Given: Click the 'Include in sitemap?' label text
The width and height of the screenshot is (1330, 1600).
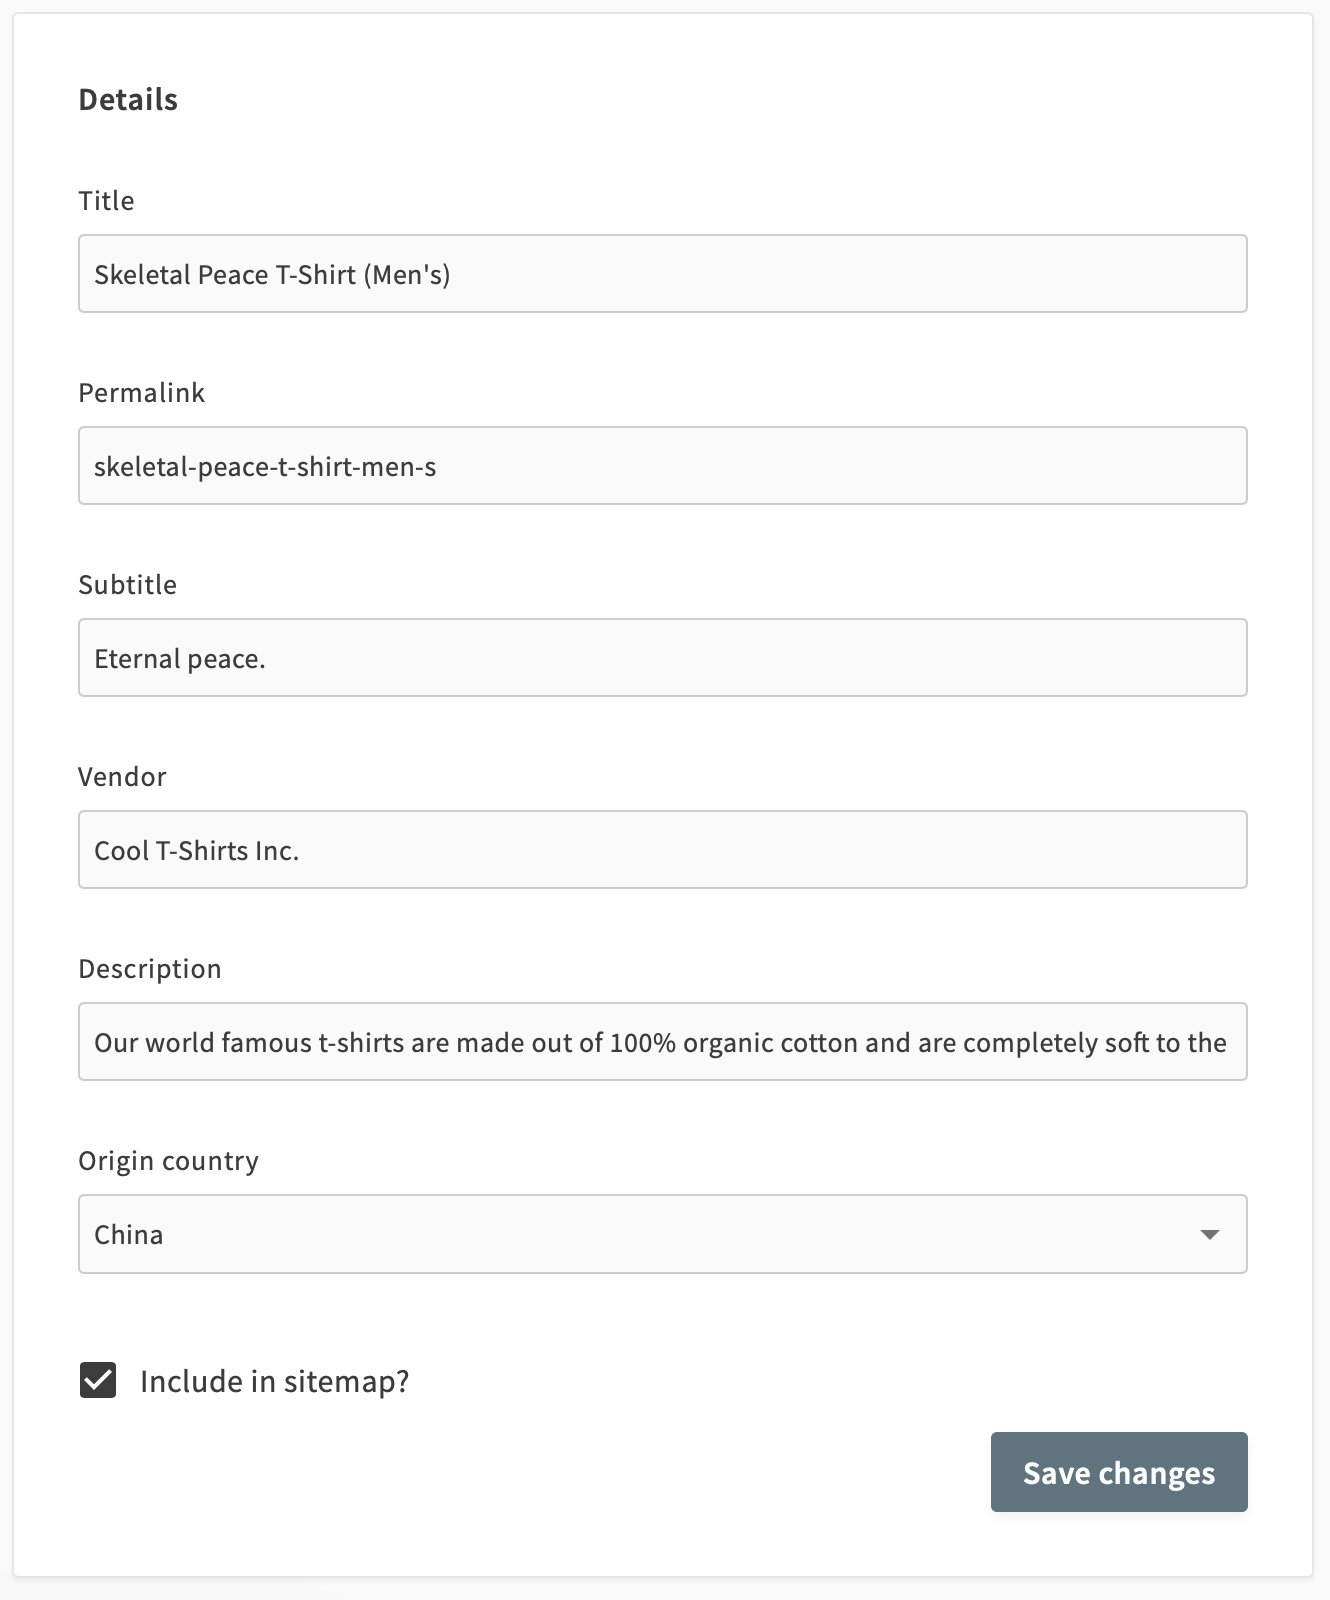Looking at the screenshot, I should pyautogui.click(x=275, y=1381).
